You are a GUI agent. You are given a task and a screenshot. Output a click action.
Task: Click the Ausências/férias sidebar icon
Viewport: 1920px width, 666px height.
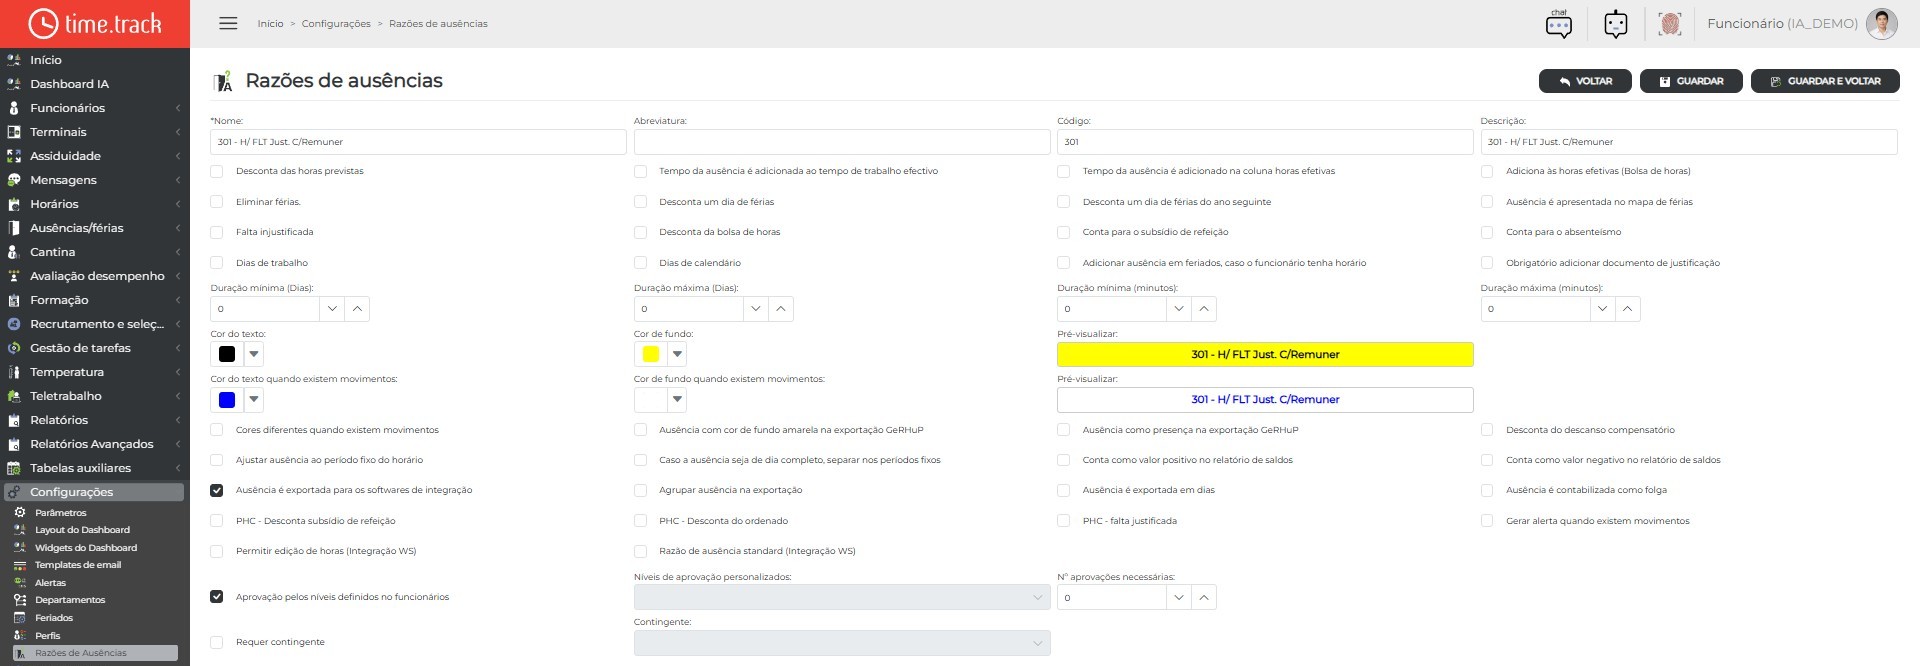click(14, 228)
